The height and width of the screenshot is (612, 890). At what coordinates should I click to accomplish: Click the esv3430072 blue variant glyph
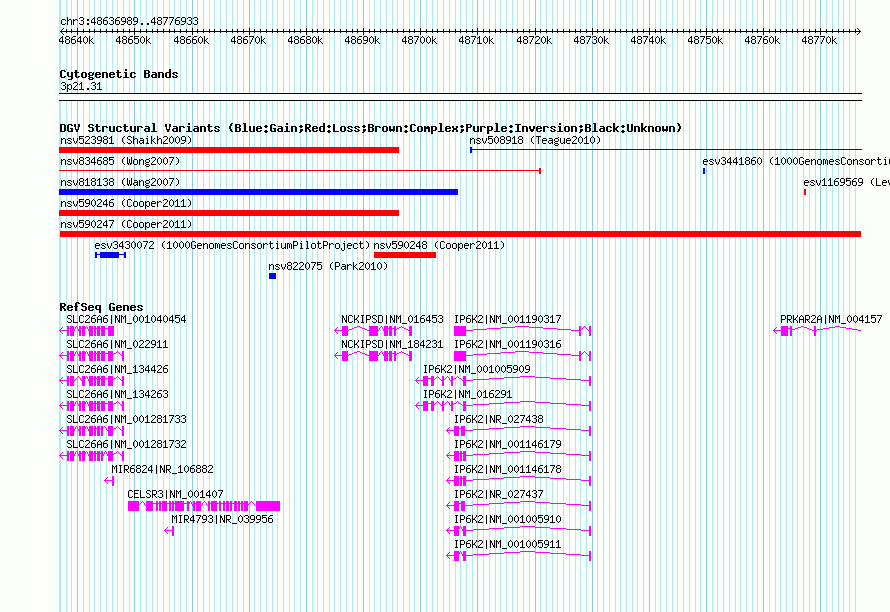pos(111,255)
